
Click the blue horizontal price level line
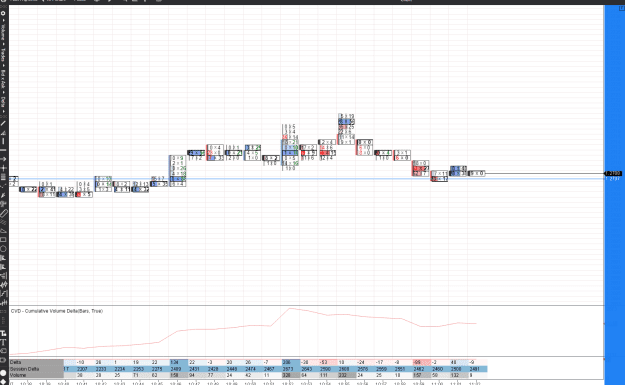point(307,179)
